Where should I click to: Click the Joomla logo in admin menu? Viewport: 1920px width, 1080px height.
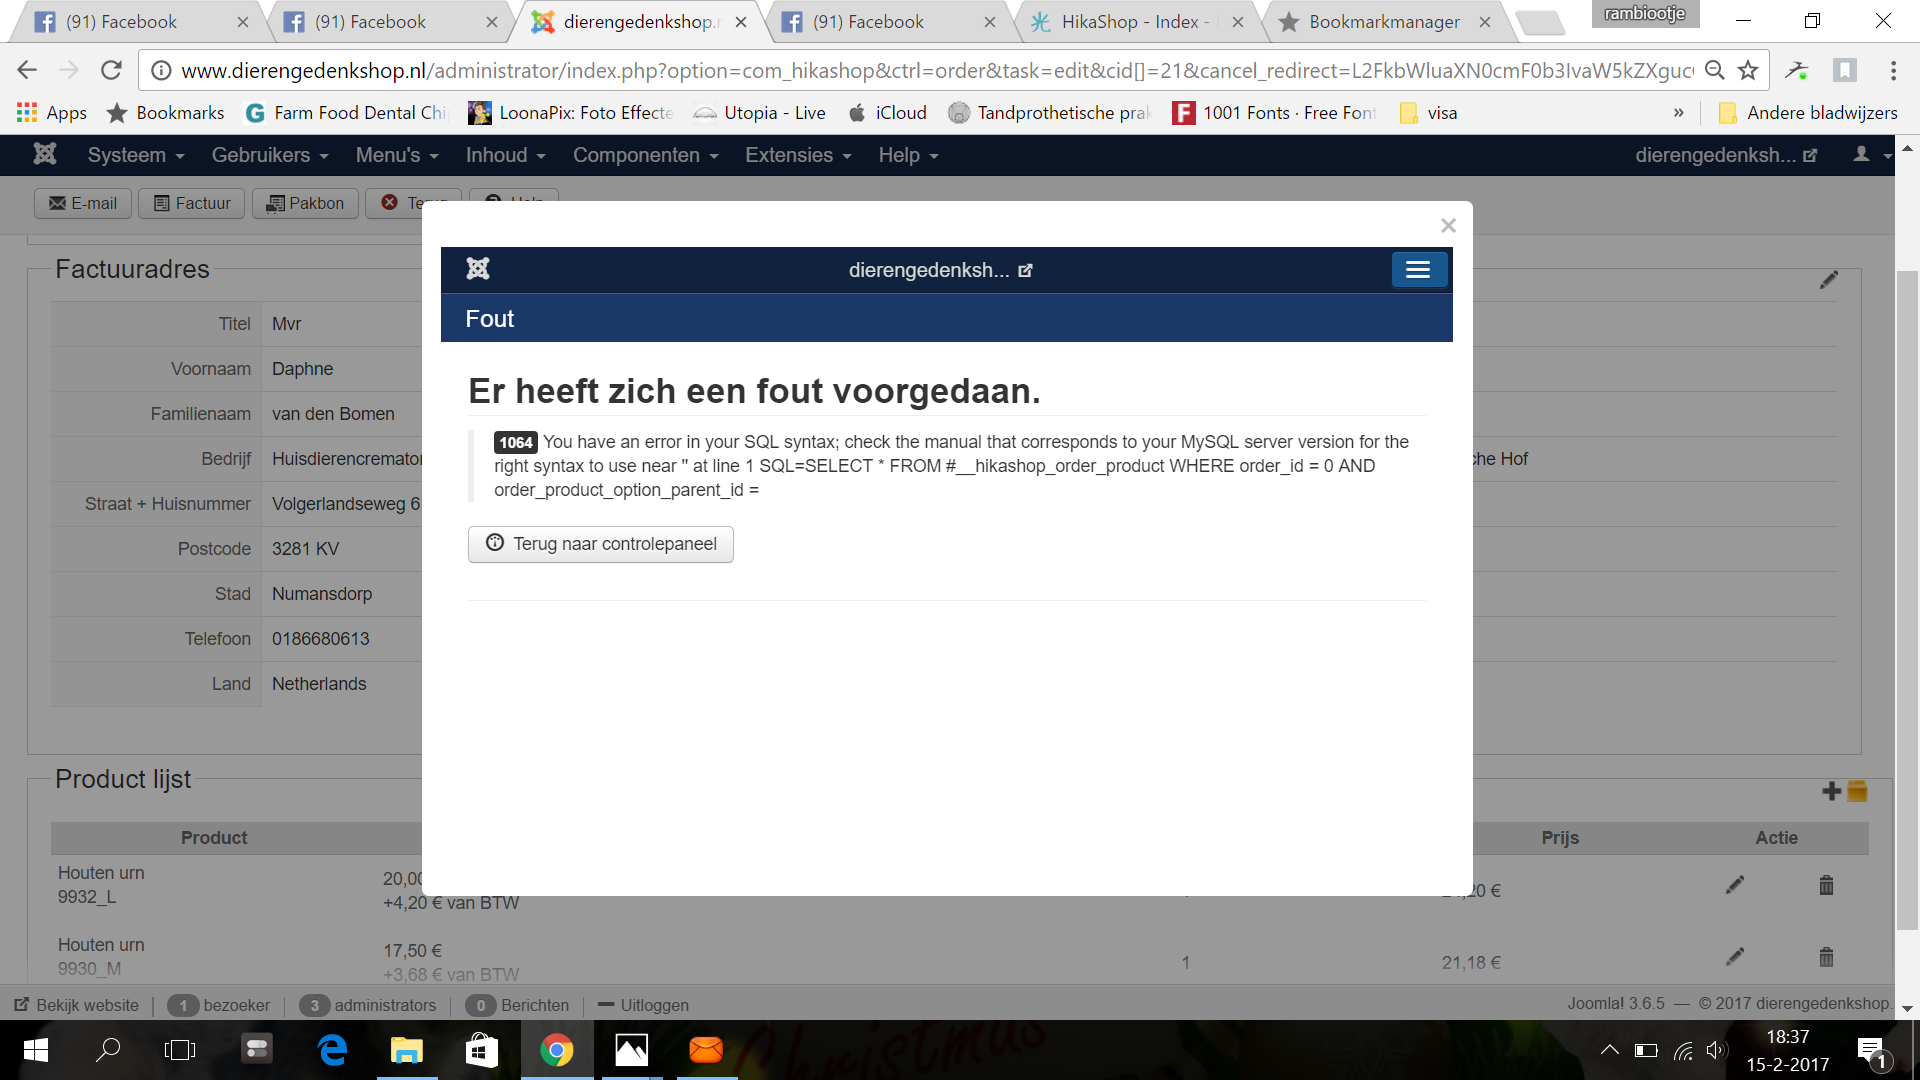pos(45,155)
